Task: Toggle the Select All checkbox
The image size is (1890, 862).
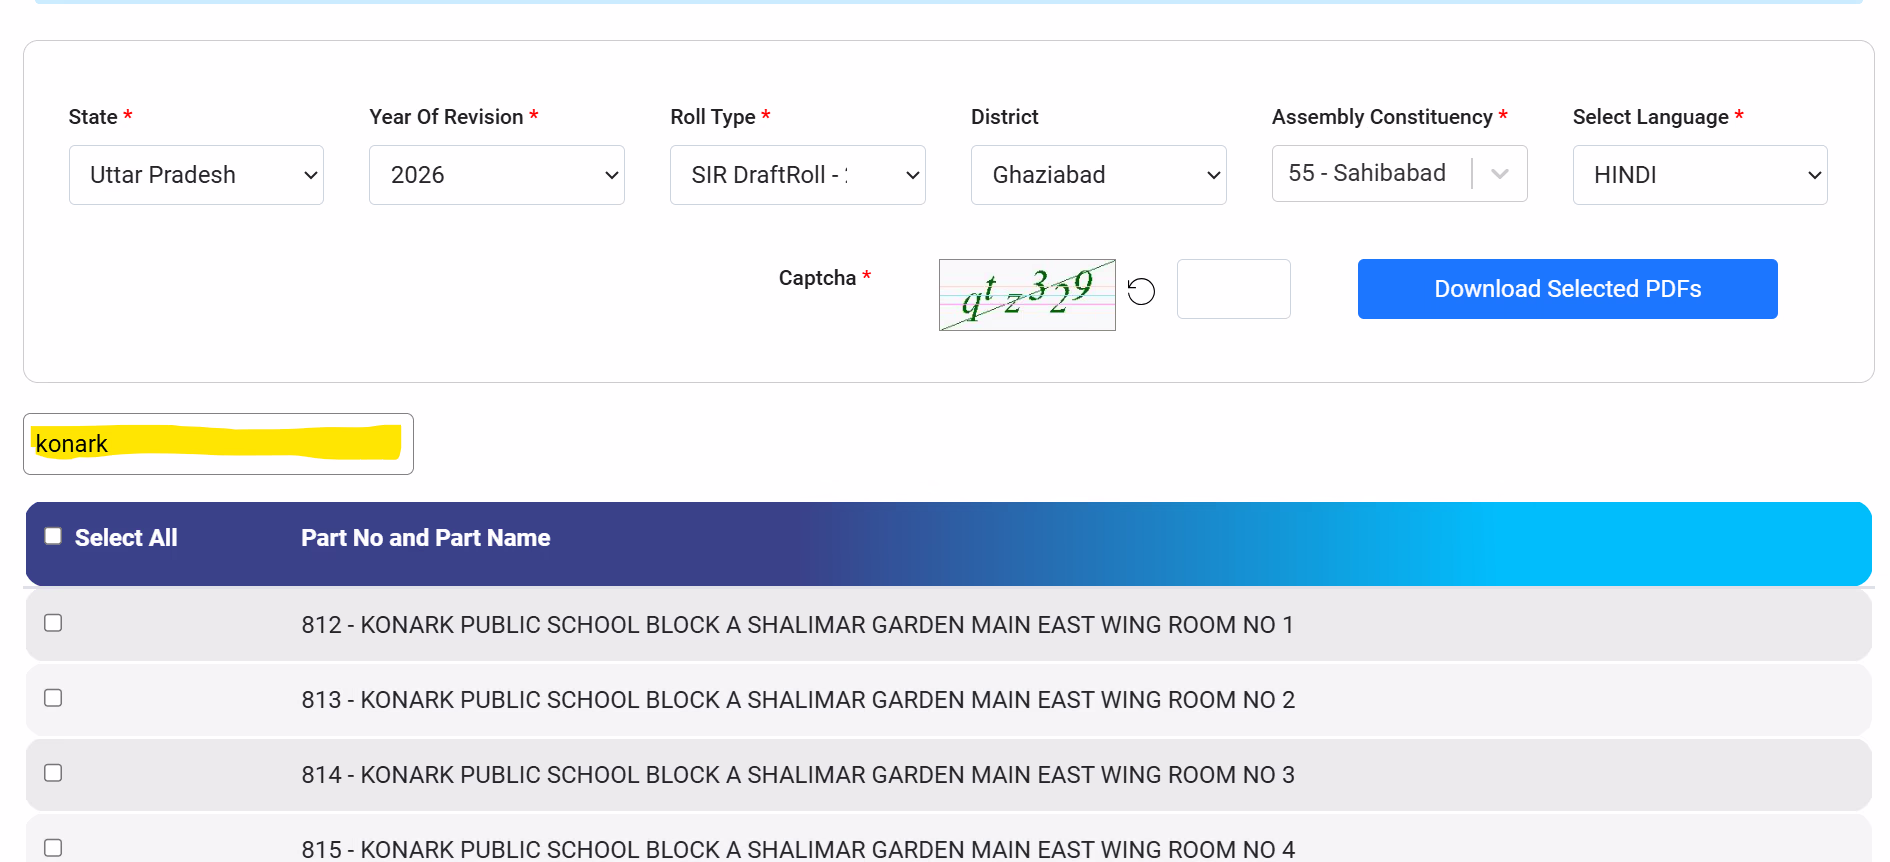Action: pyautogui.click(x=53, y=536)
